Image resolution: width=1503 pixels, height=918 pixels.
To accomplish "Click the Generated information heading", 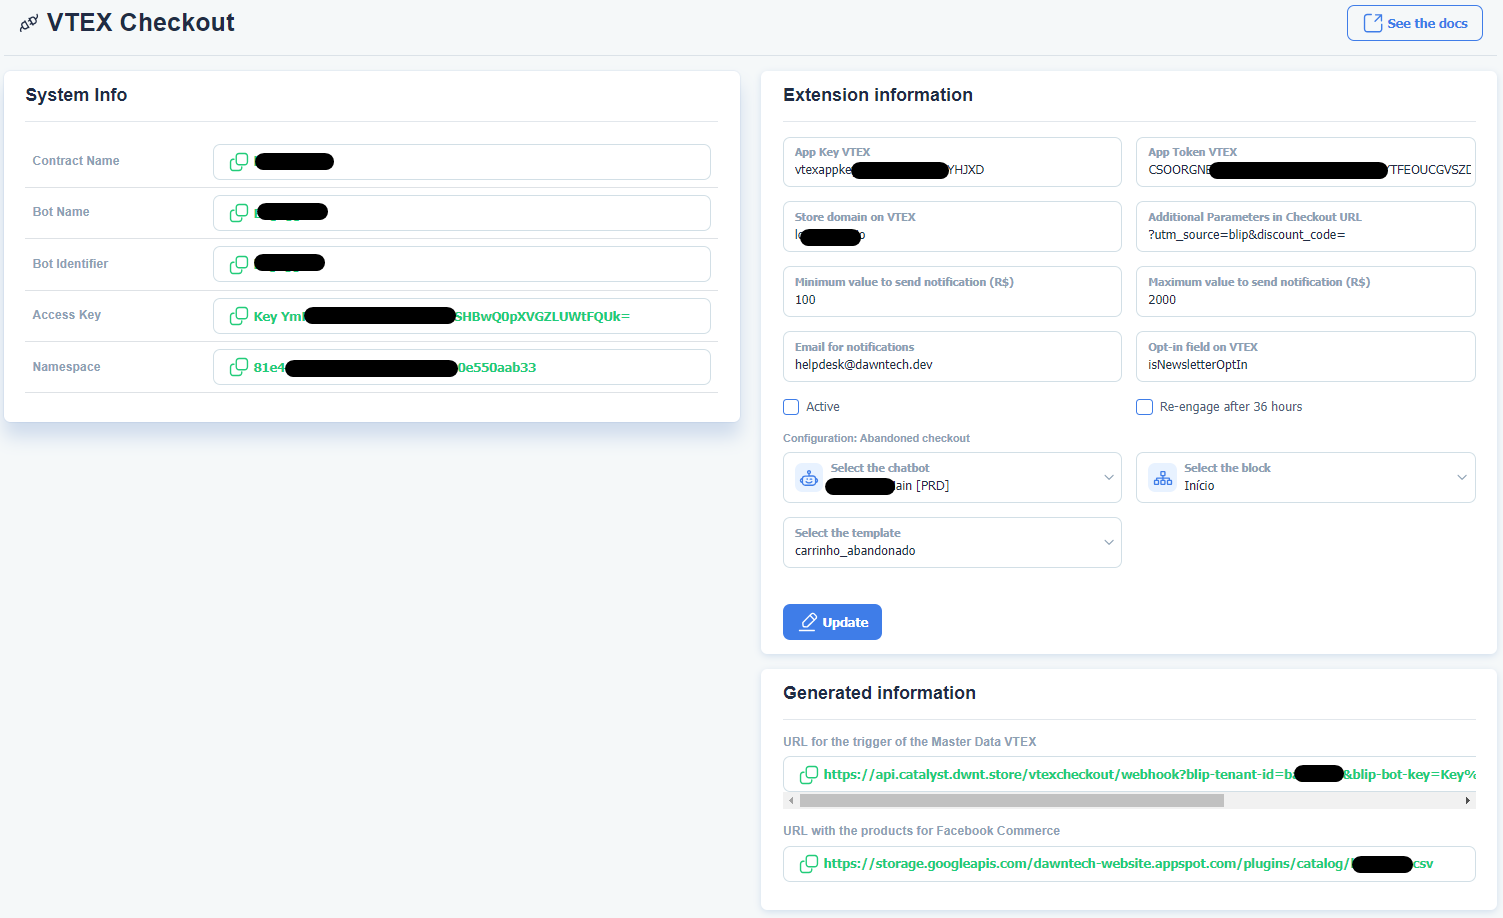I will tap(879, 693).
